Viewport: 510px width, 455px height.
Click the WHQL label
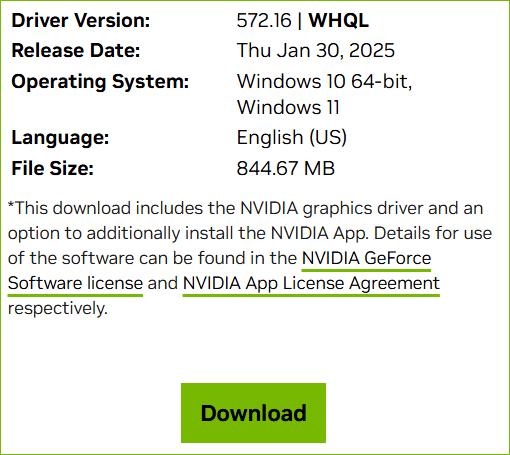[339, 20]
